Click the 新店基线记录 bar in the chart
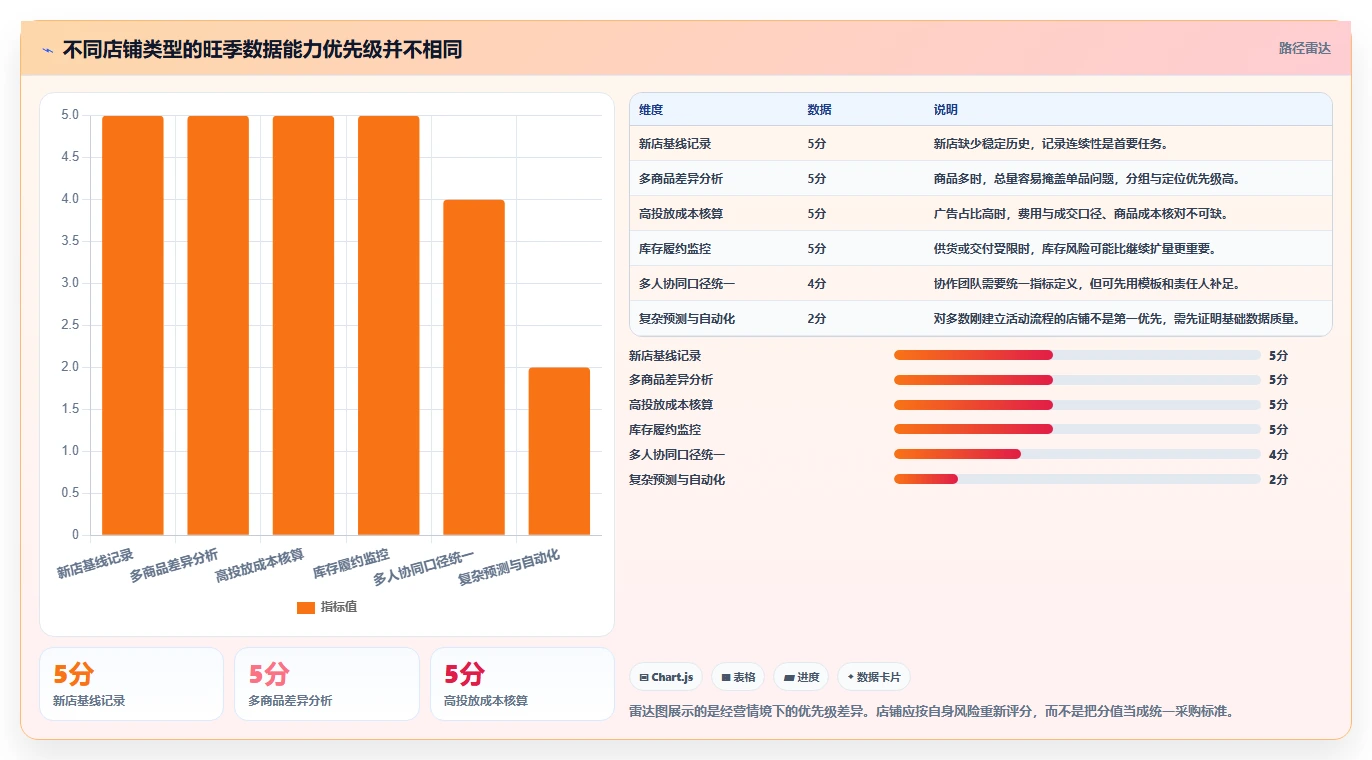Viewport: 1372px width, 760px height. tap(133, 325)
